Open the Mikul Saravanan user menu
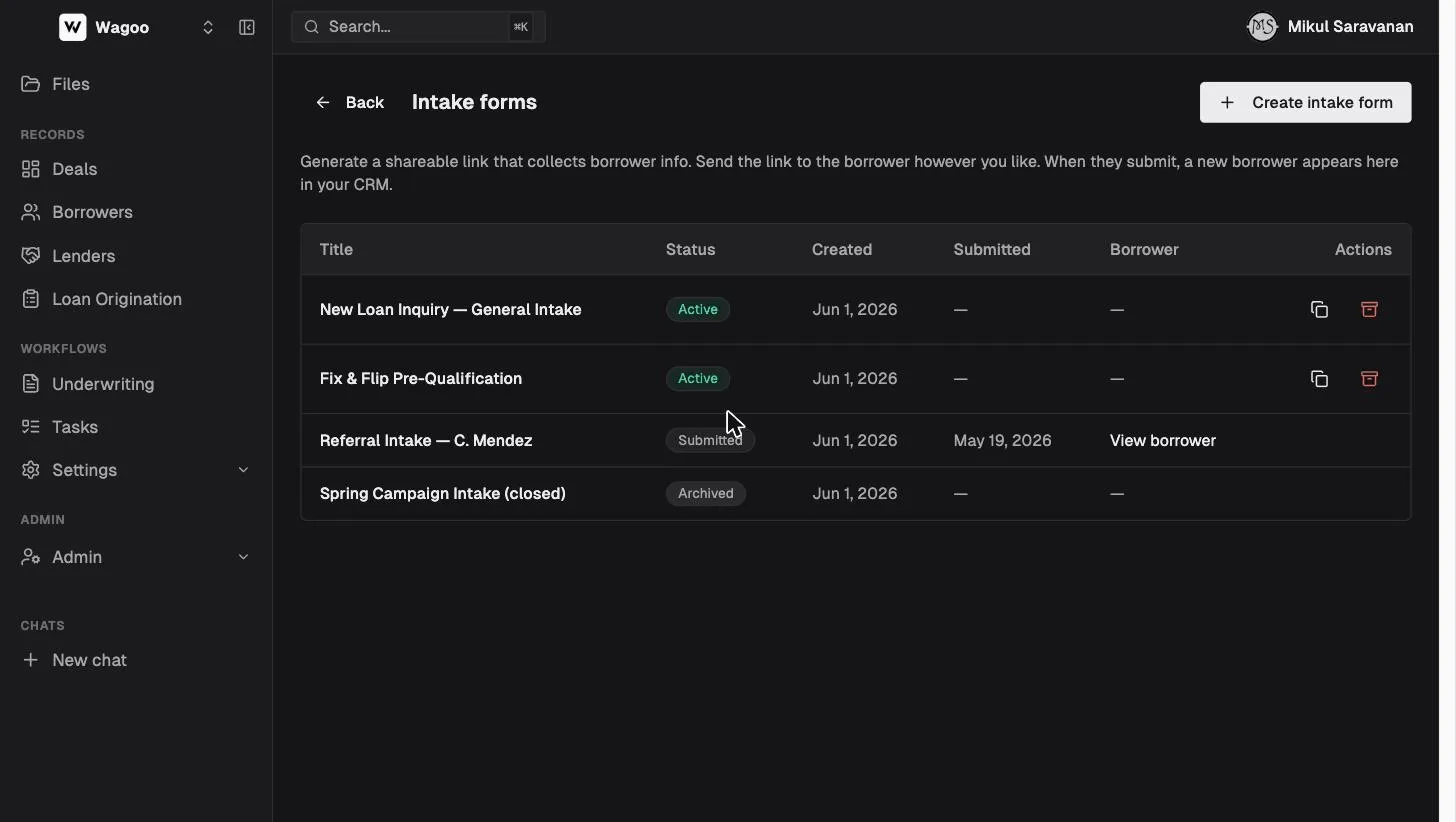This screenshot has width=1456, height=822. (1330, 27)
